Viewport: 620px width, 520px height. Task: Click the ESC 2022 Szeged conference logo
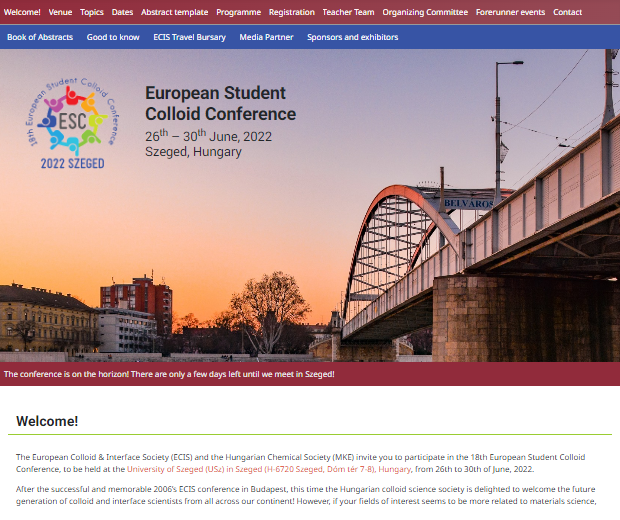73,123
